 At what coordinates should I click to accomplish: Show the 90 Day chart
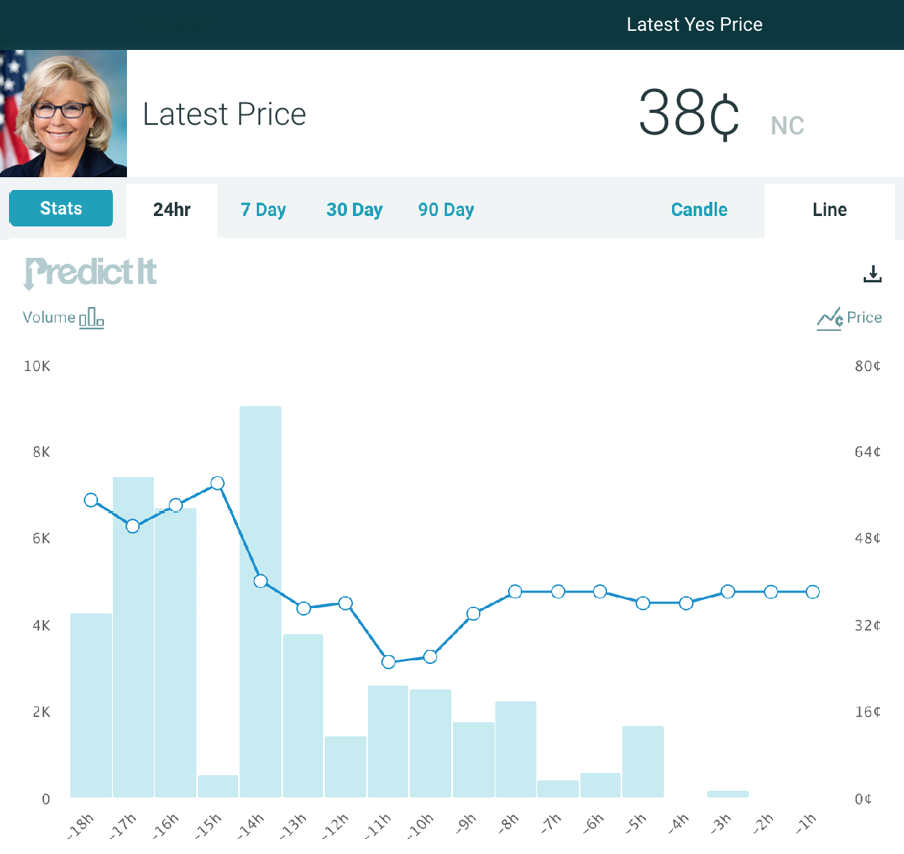[446, 210]
